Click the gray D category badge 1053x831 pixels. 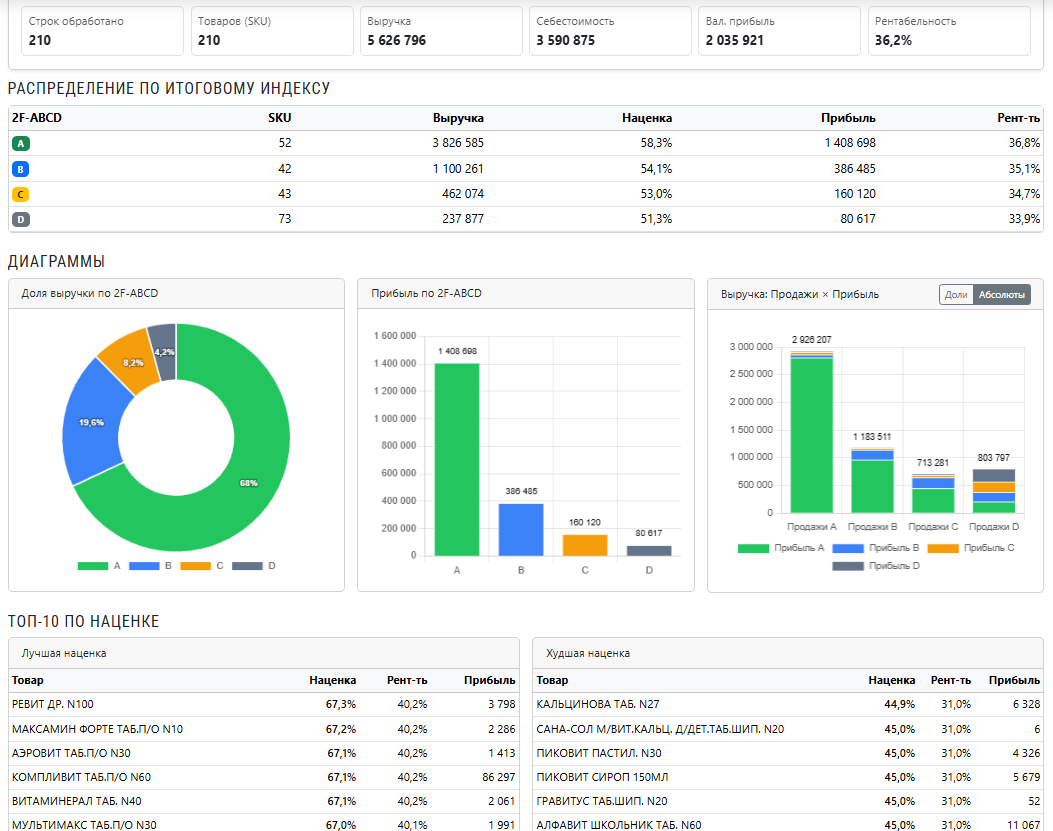tap(20, 219)
